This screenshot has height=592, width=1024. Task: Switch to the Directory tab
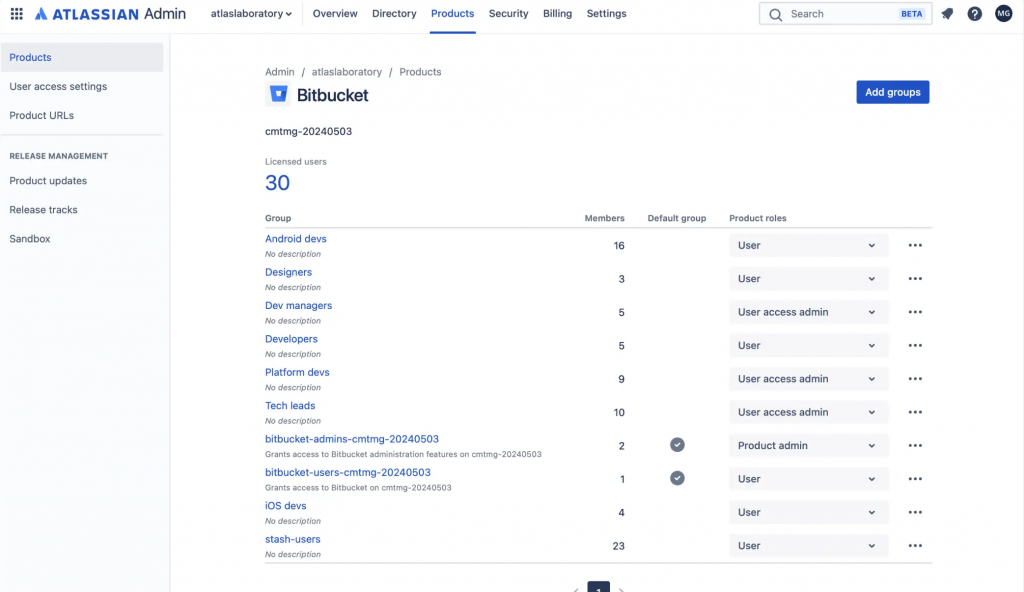(x=394, y=14)
